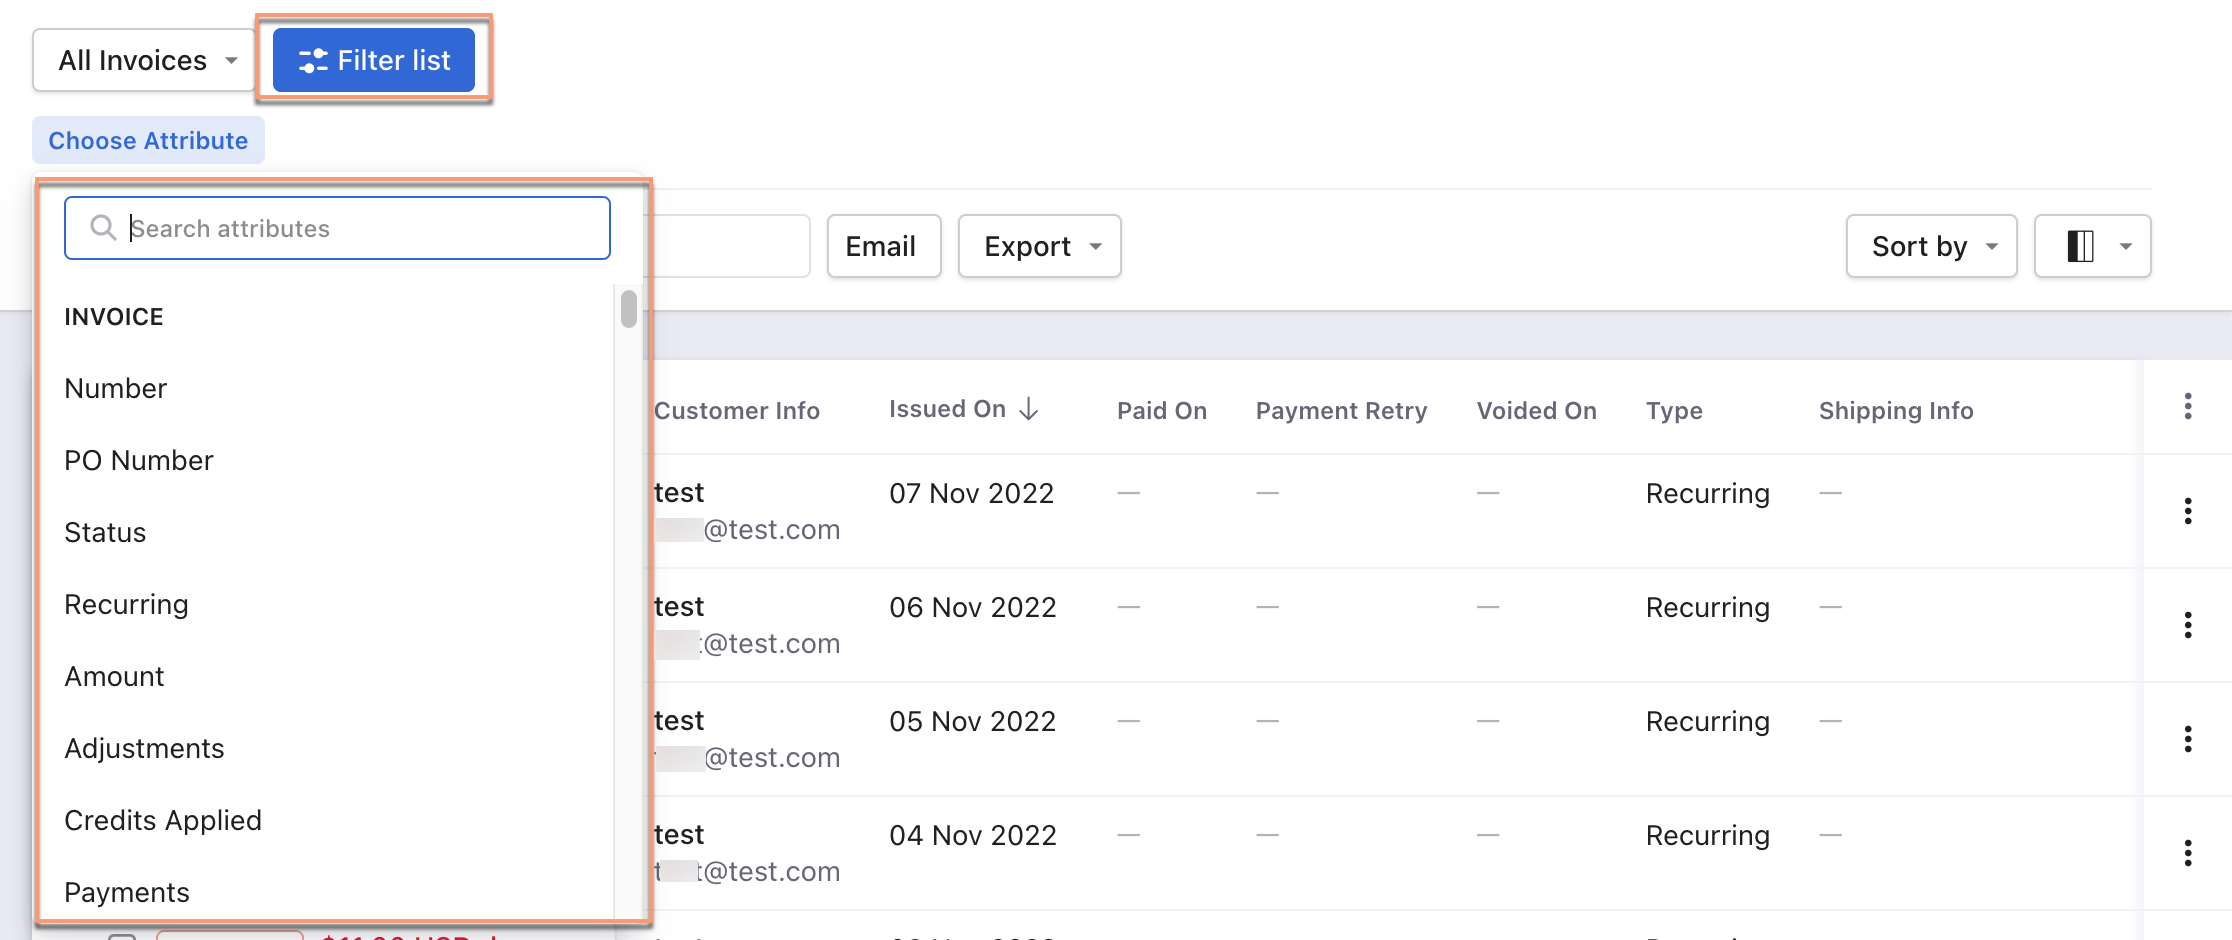Expand the Export dropdown
The width and height of the screenshot is (2232, 940).
coord(1040,246)
